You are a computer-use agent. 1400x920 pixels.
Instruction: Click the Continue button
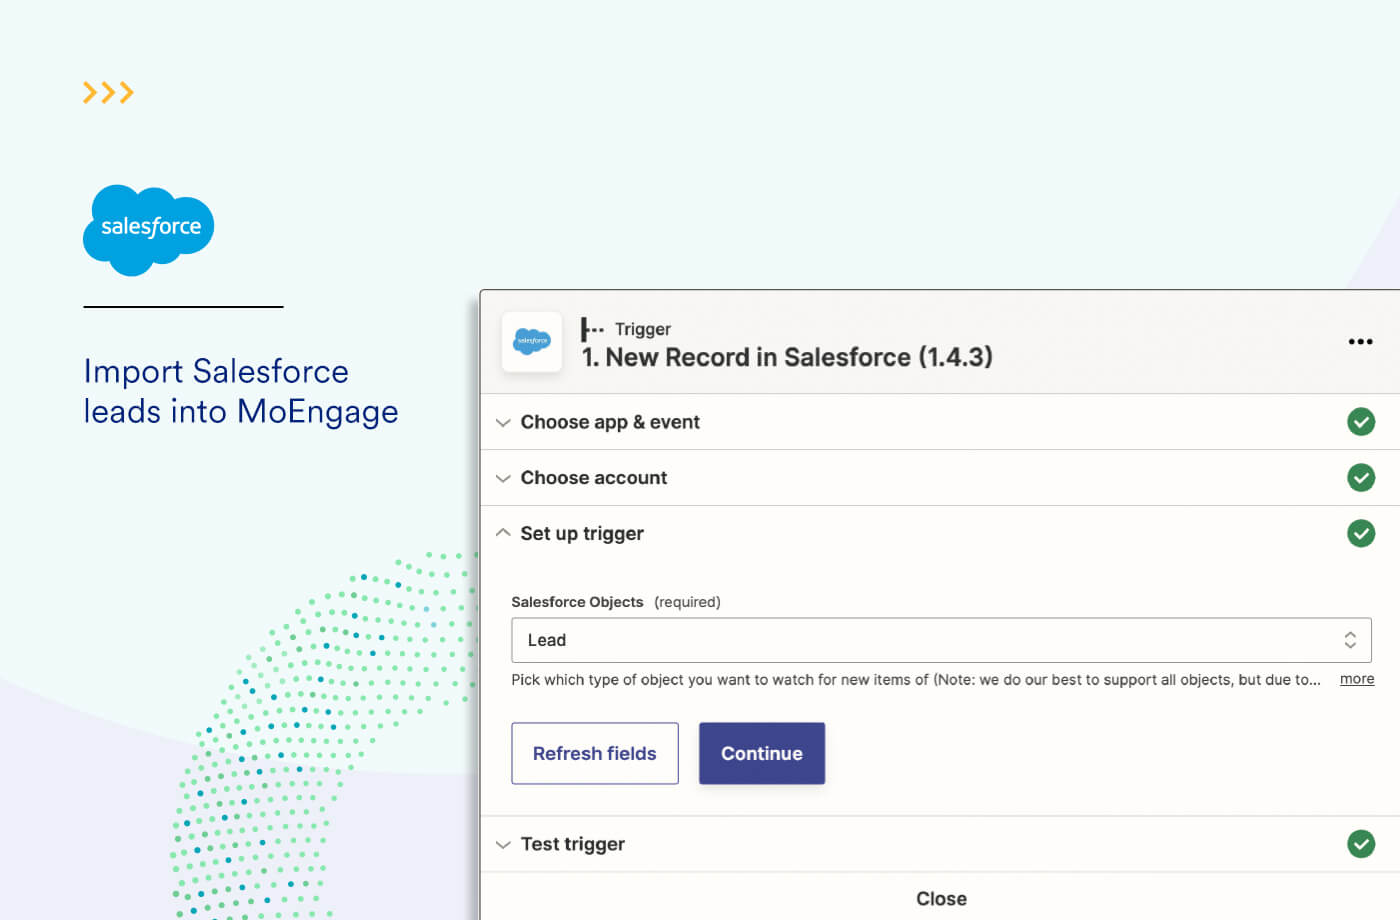[x=762, y=753]
